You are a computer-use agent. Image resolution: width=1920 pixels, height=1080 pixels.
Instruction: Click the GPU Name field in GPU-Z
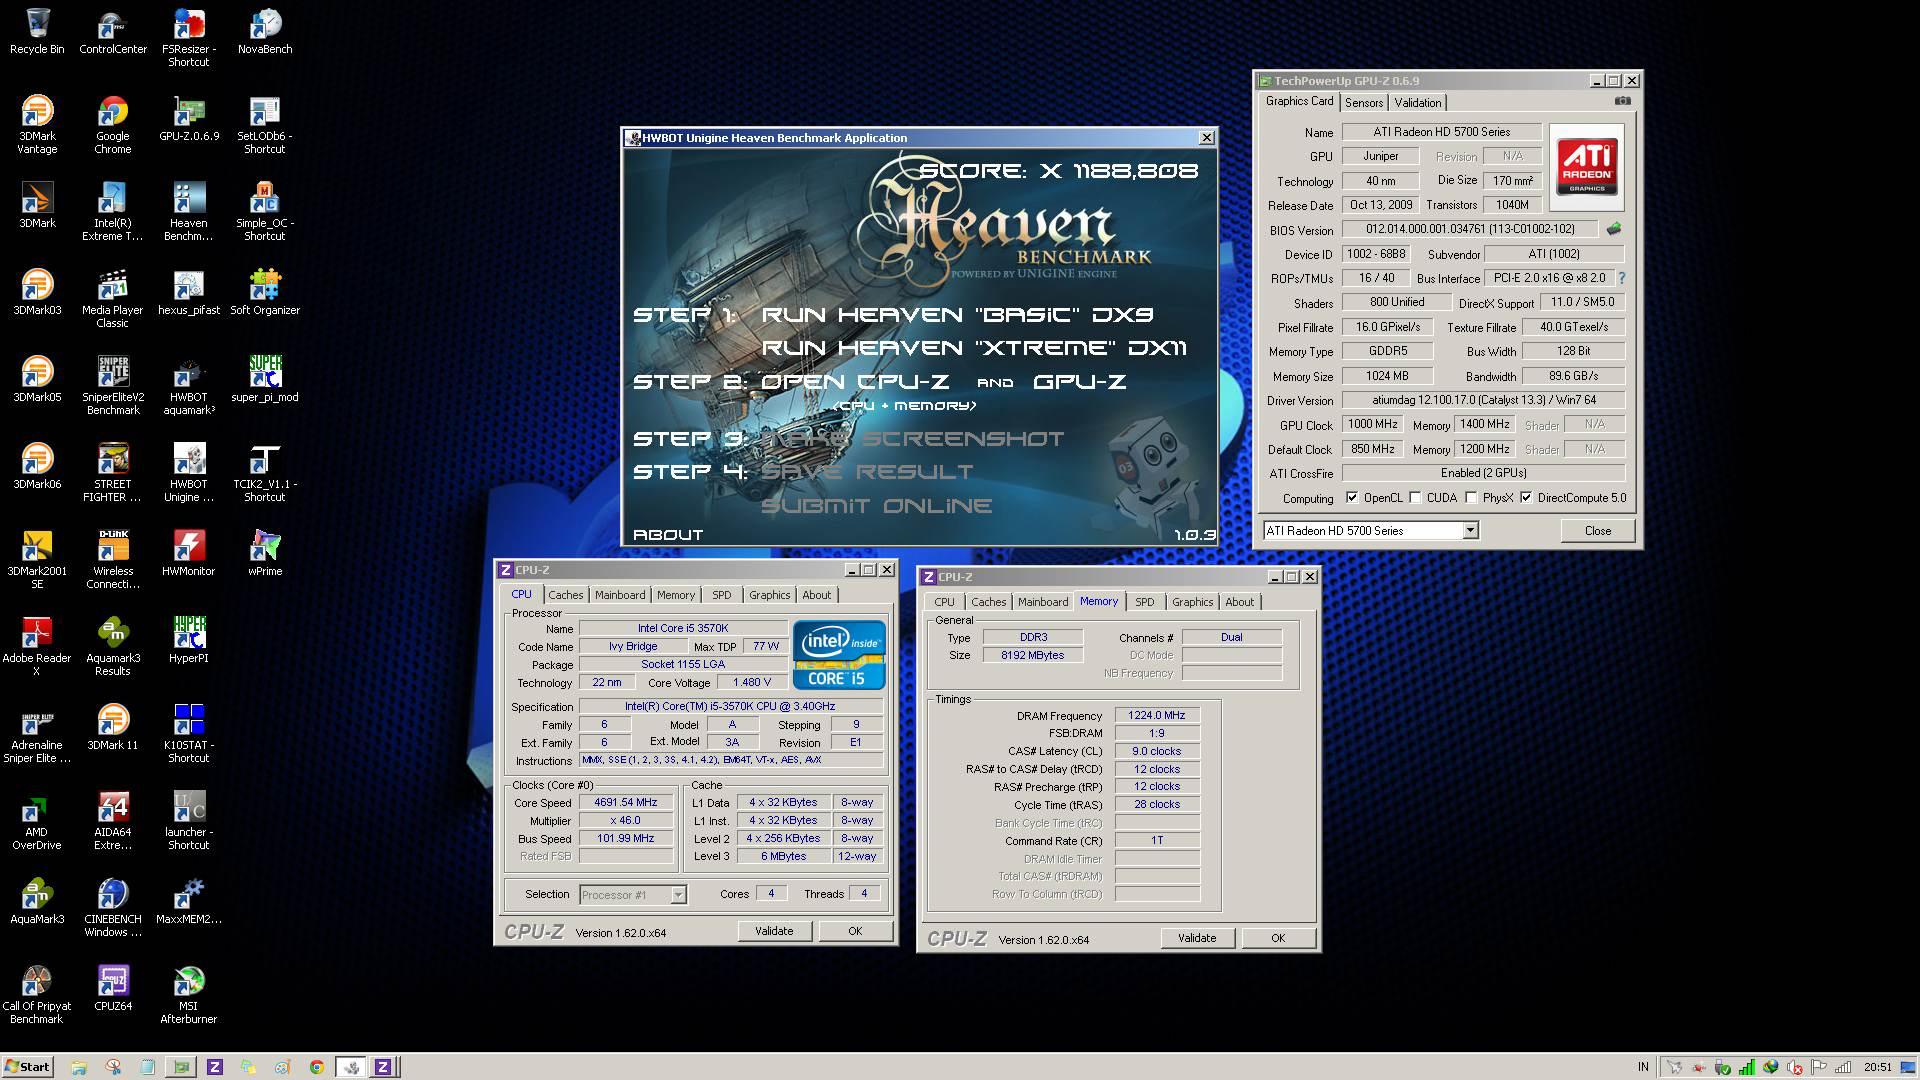pyautogui.click(x=1441, y=132)
